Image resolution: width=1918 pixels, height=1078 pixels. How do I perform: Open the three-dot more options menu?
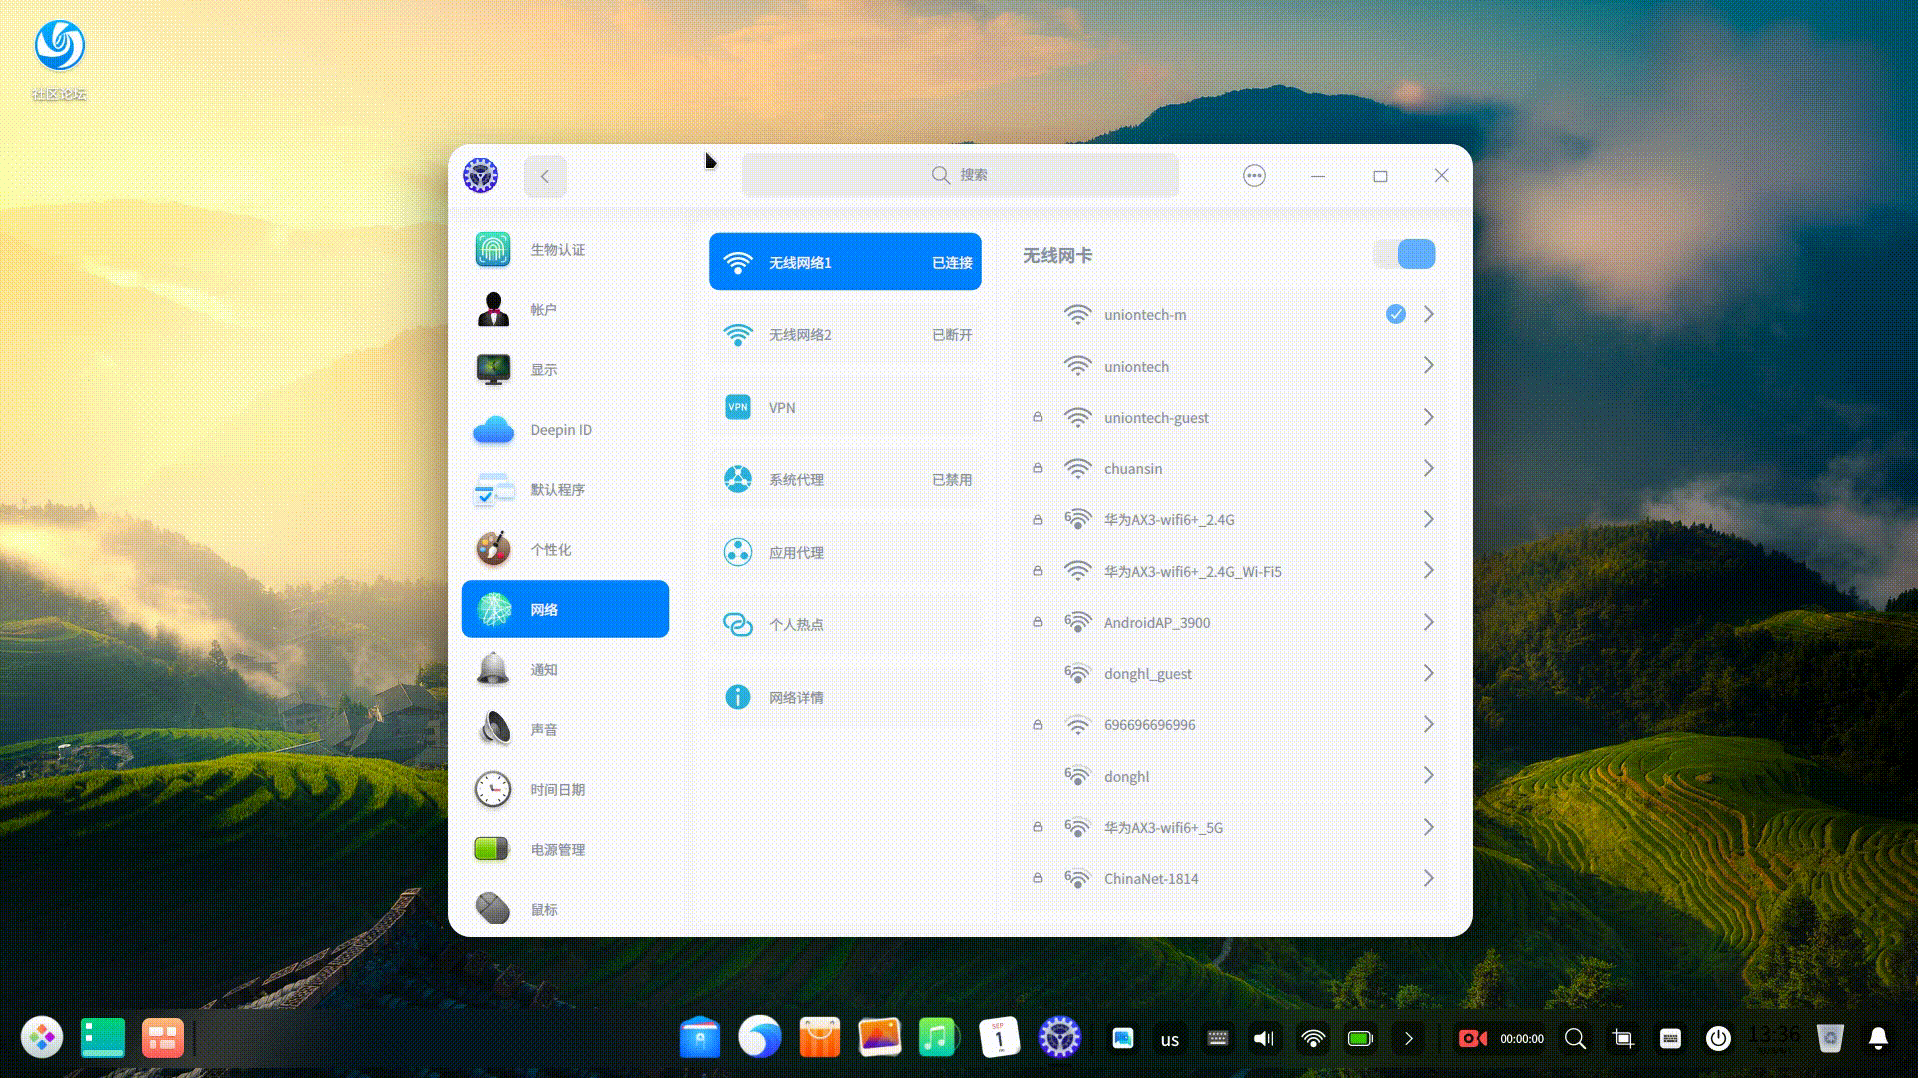coord(1253,175)
